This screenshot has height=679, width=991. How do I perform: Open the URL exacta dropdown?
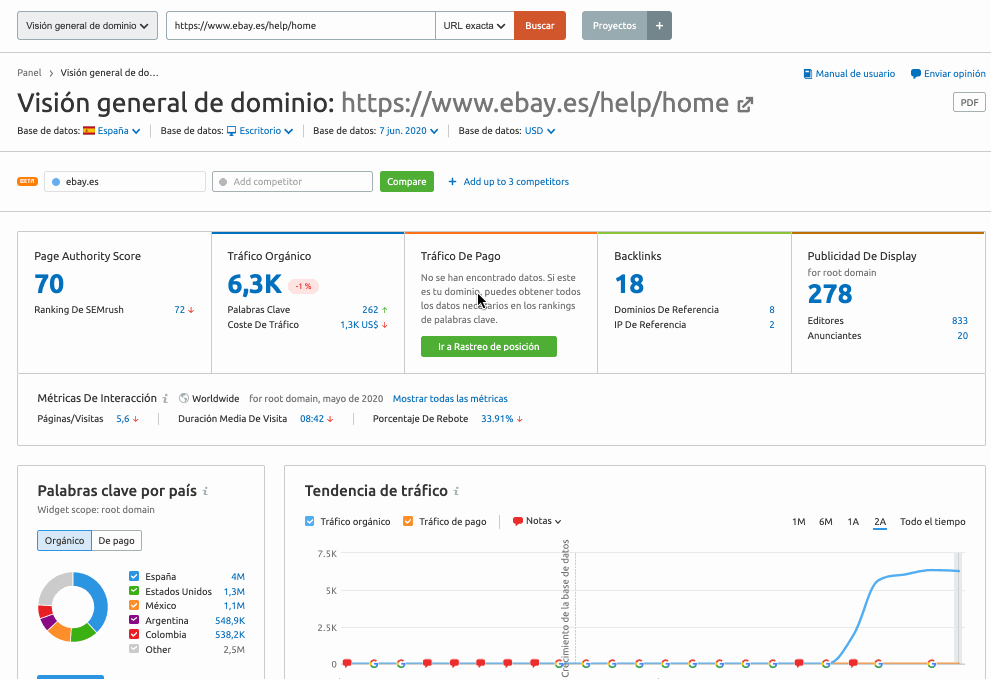(x=474, y=26)
